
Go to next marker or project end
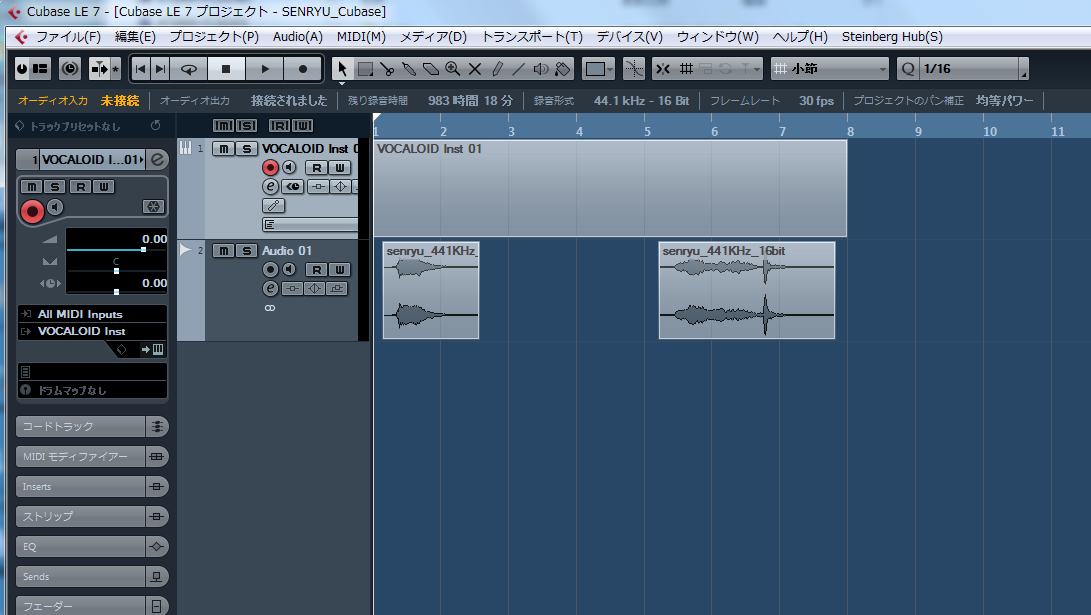coord(161,69)
